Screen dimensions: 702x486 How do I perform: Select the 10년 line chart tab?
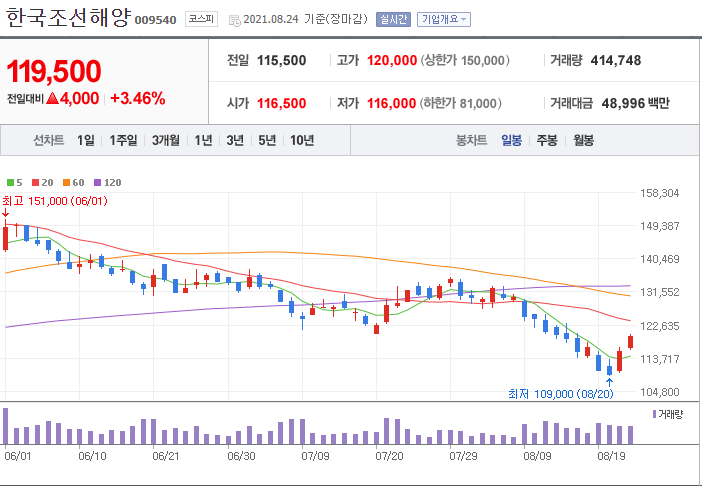click(302, 141)
